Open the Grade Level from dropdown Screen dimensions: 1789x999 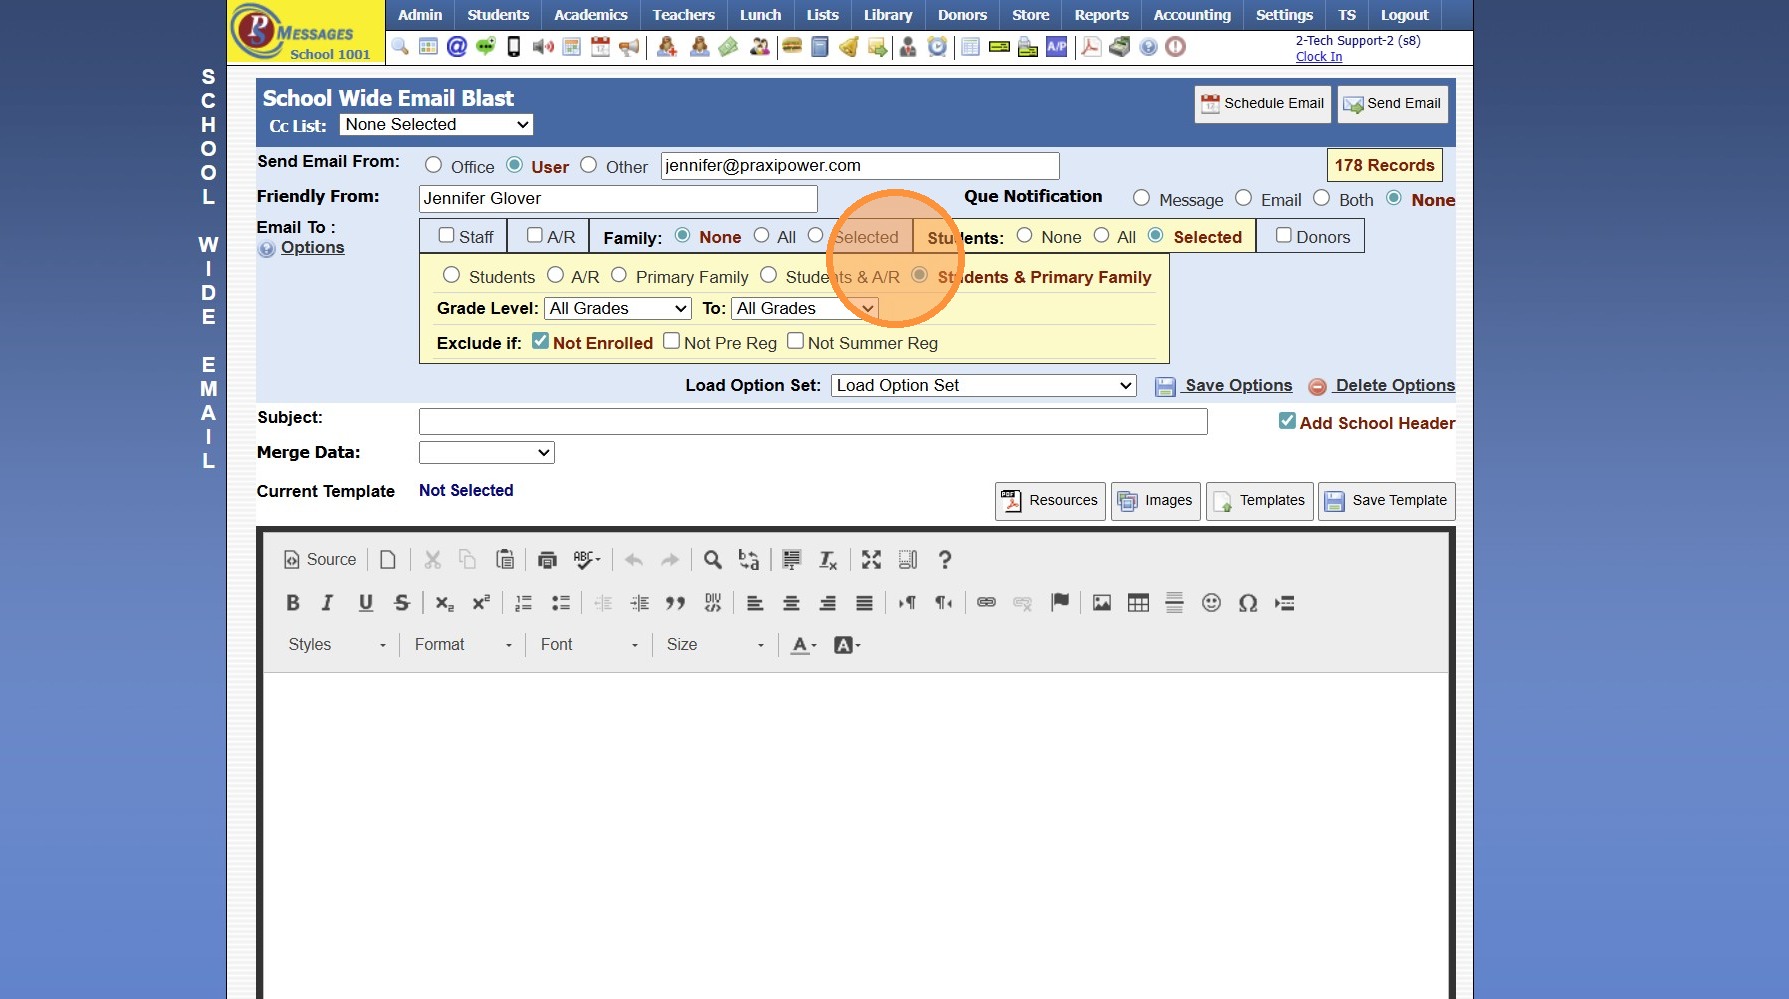point(618,308)
